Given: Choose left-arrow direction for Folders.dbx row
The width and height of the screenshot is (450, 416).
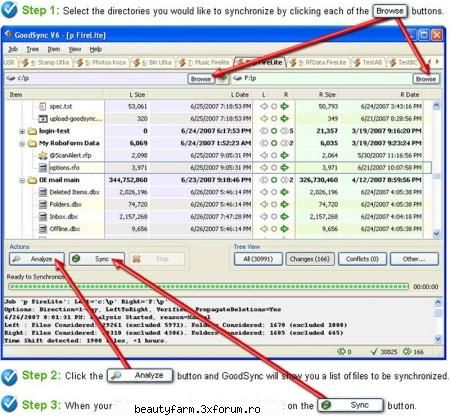Looking at the screenshot, I should pos(264,204).
